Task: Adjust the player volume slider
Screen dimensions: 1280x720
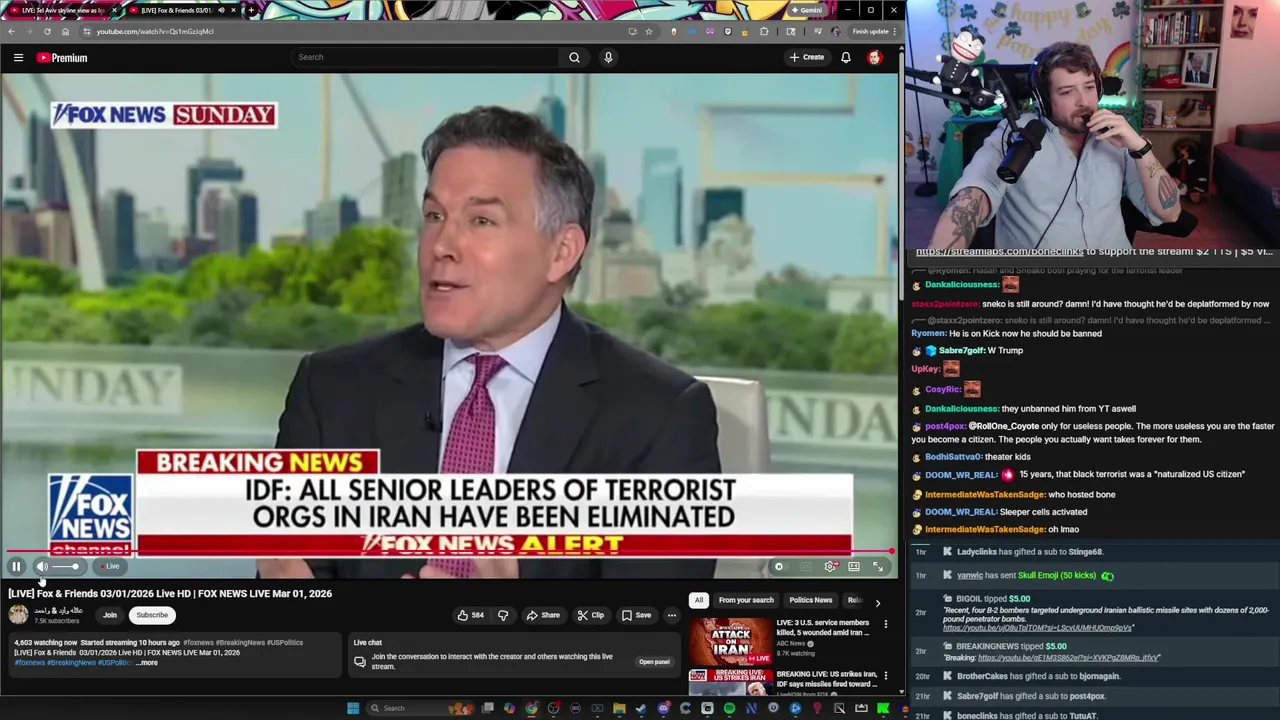Action: point(66,567)
